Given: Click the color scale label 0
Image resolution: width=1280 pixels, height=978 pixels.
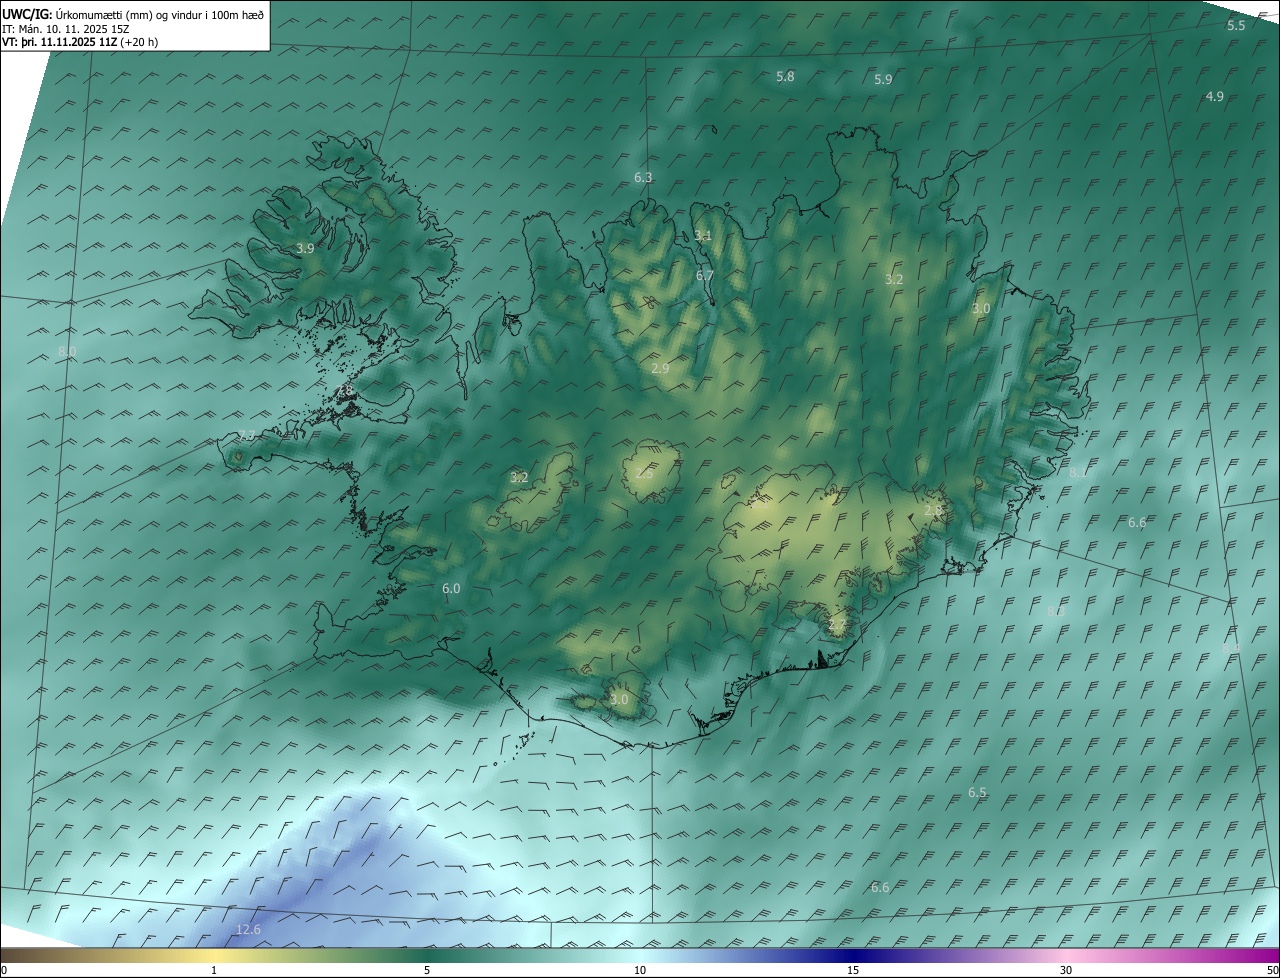Looking at the screenshot, I should [x=4, y=970].
